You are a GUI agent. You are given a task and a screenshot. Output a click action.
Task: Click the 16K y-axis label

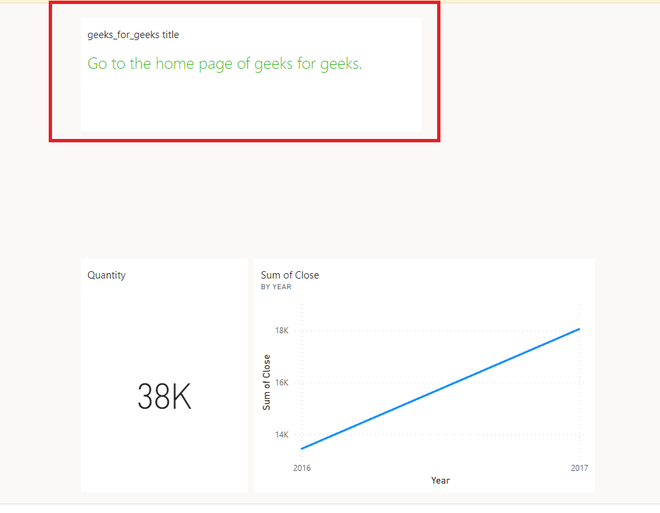click(x=282, y=382)
